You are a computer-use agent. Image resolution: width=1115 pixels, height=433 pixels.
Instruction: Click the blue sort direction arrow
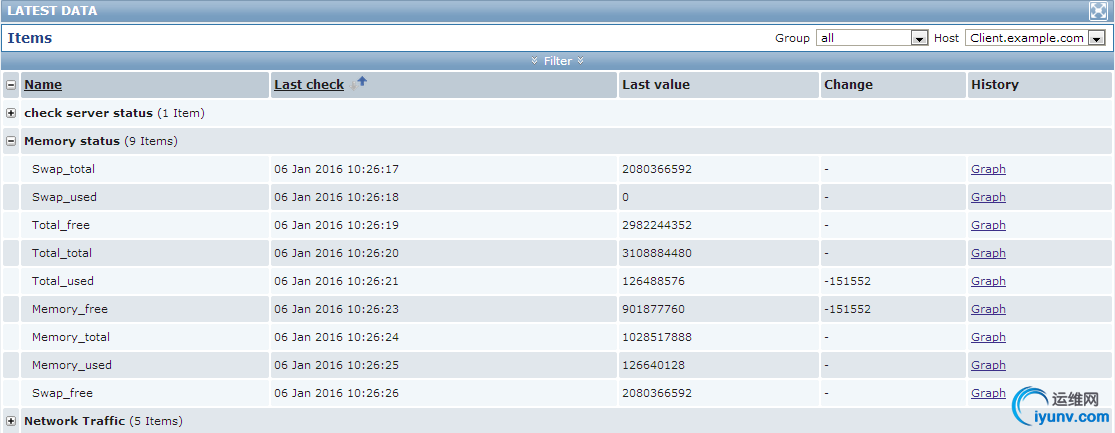[x=362, y=82]
